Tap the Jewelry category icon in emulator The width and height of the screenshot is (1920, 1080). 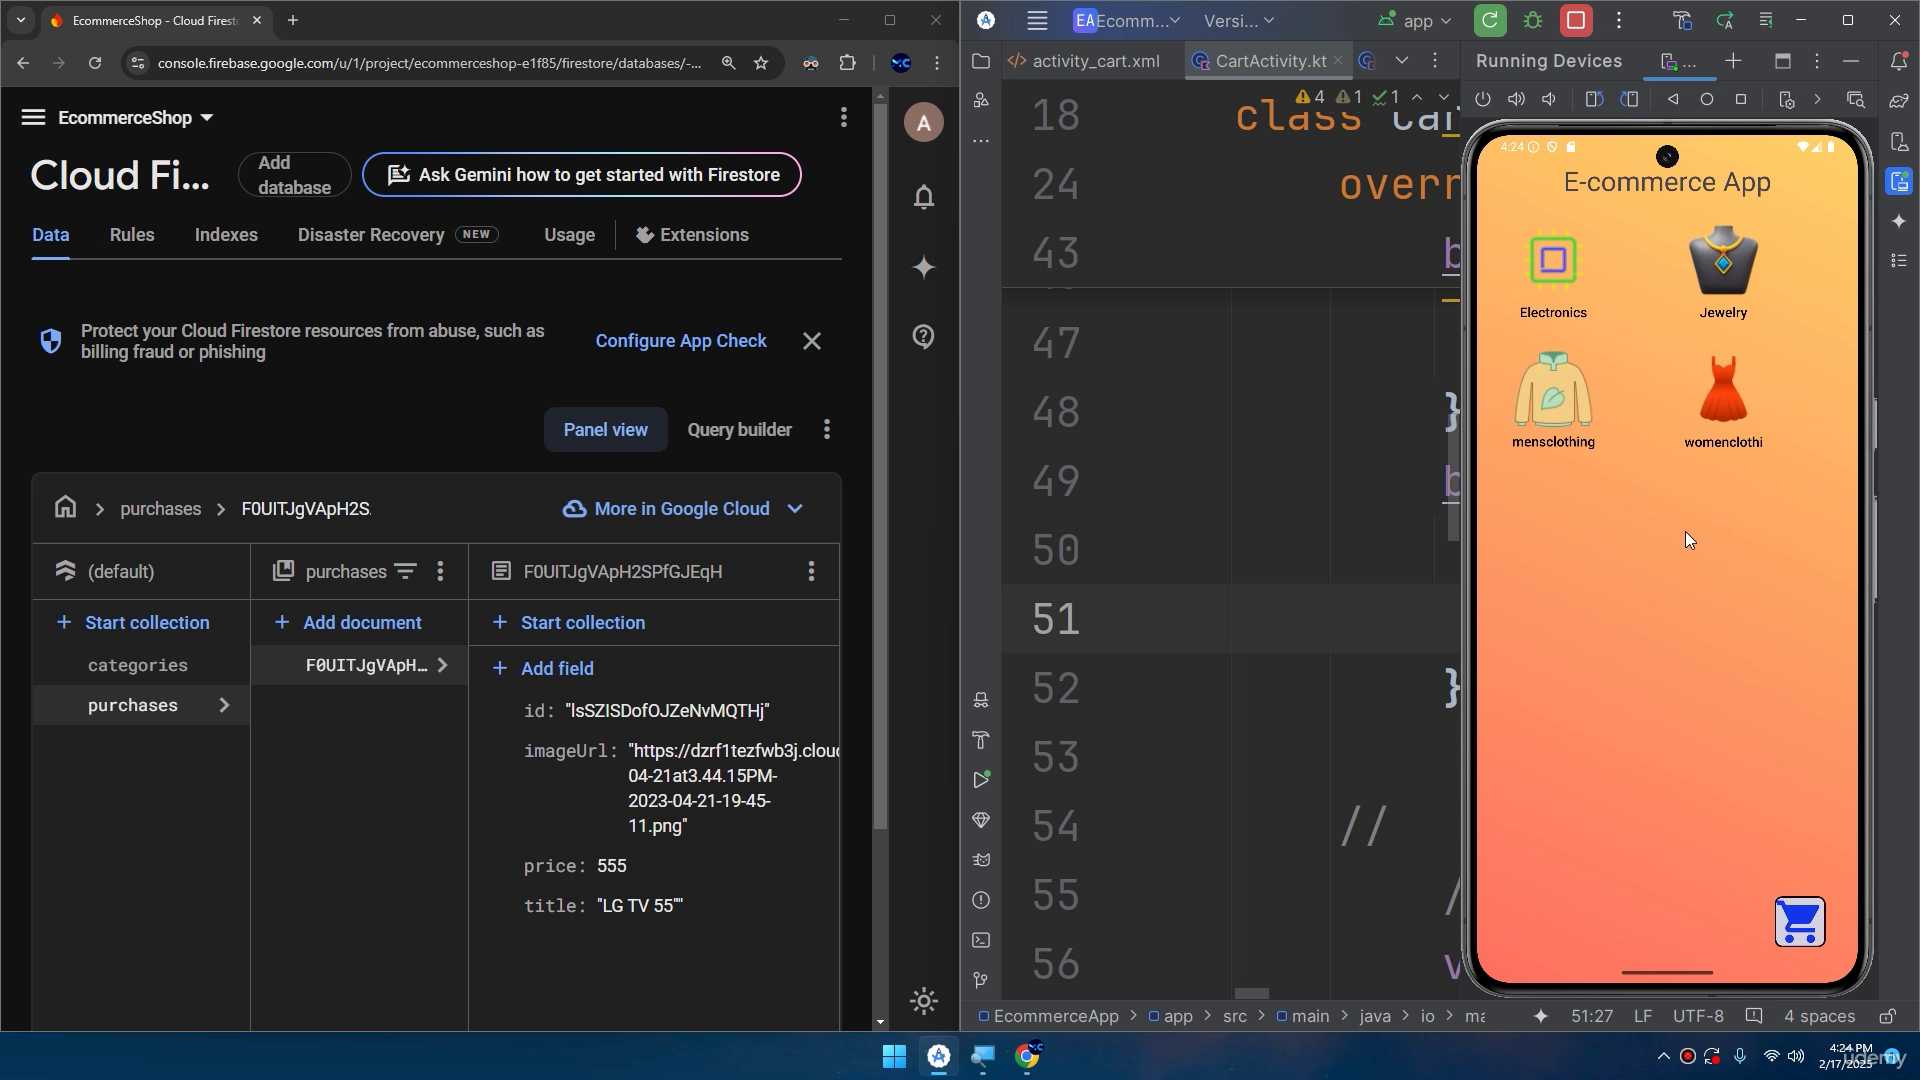click(1723, 260)
